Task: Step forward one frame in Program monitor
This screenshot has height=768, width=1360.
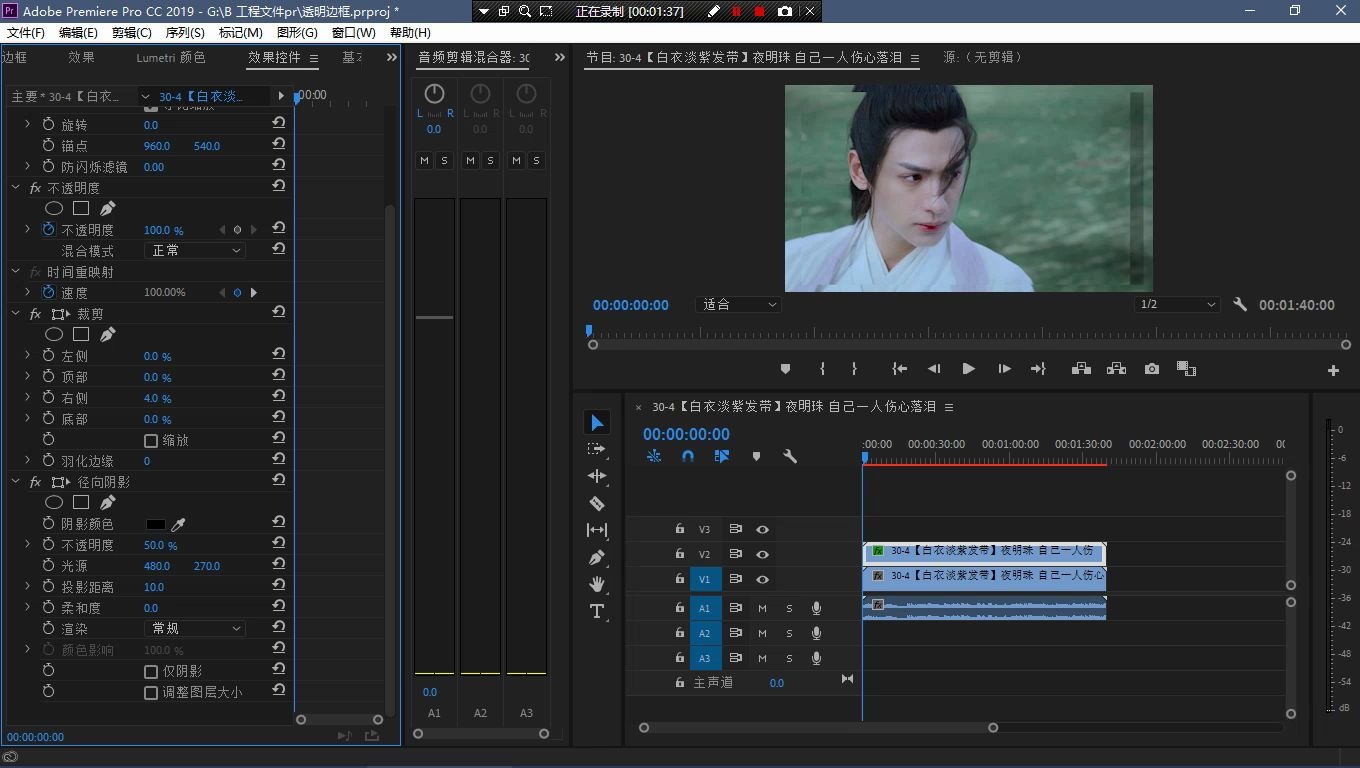Action: click(x=1004, y=369)
